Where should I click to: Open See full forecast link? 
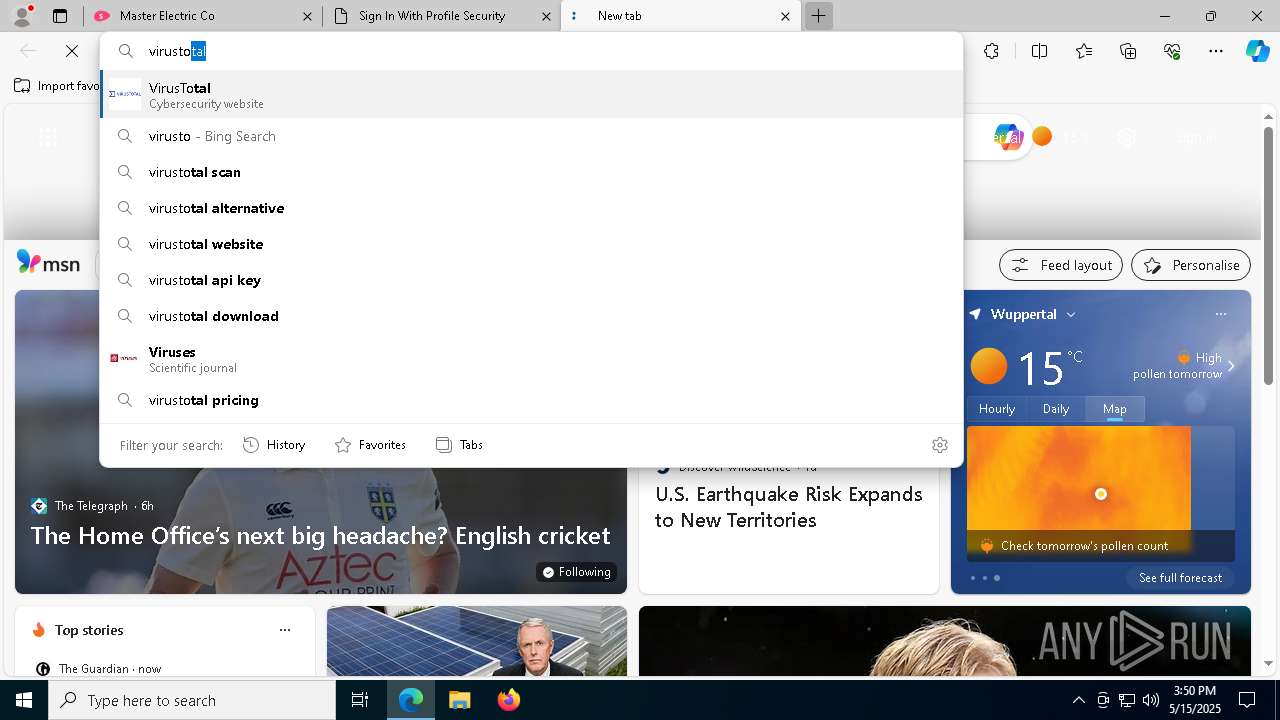point(1180,578)
